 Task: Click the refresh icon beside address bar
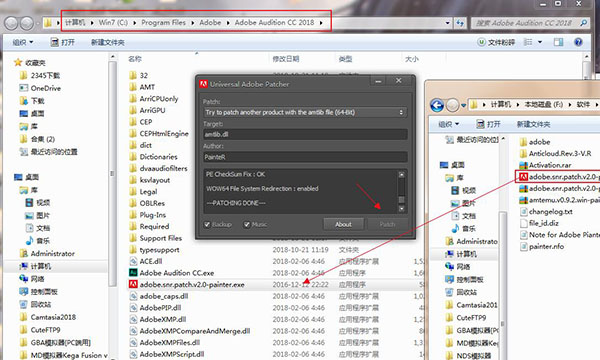[460, 23]
